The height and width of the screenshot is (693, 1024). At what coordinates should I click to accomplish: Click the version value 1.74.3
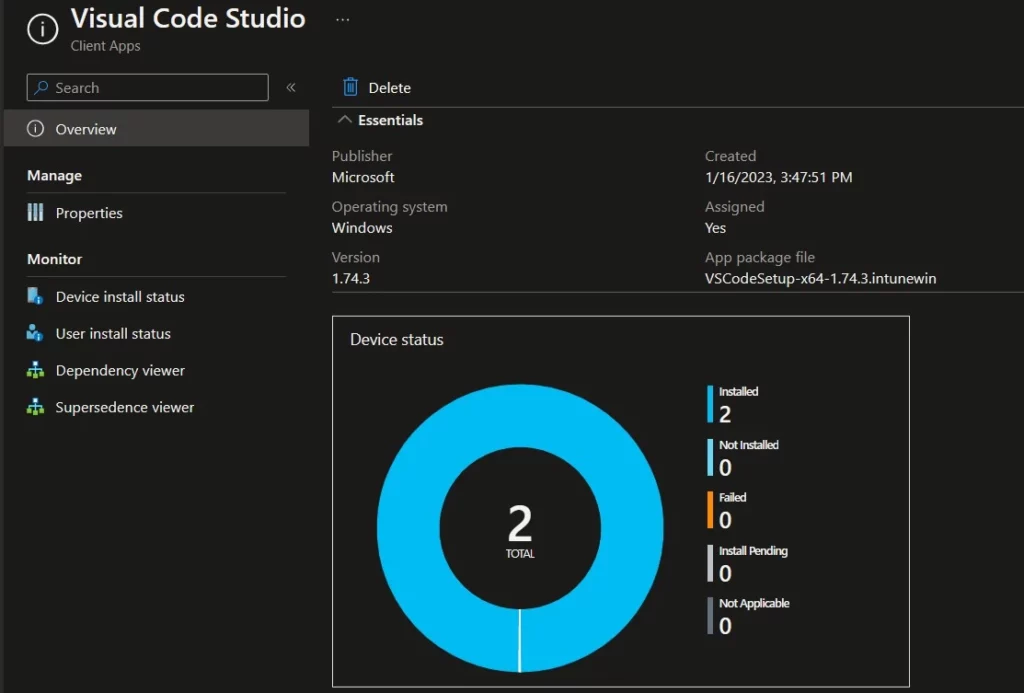pos(351,278)
